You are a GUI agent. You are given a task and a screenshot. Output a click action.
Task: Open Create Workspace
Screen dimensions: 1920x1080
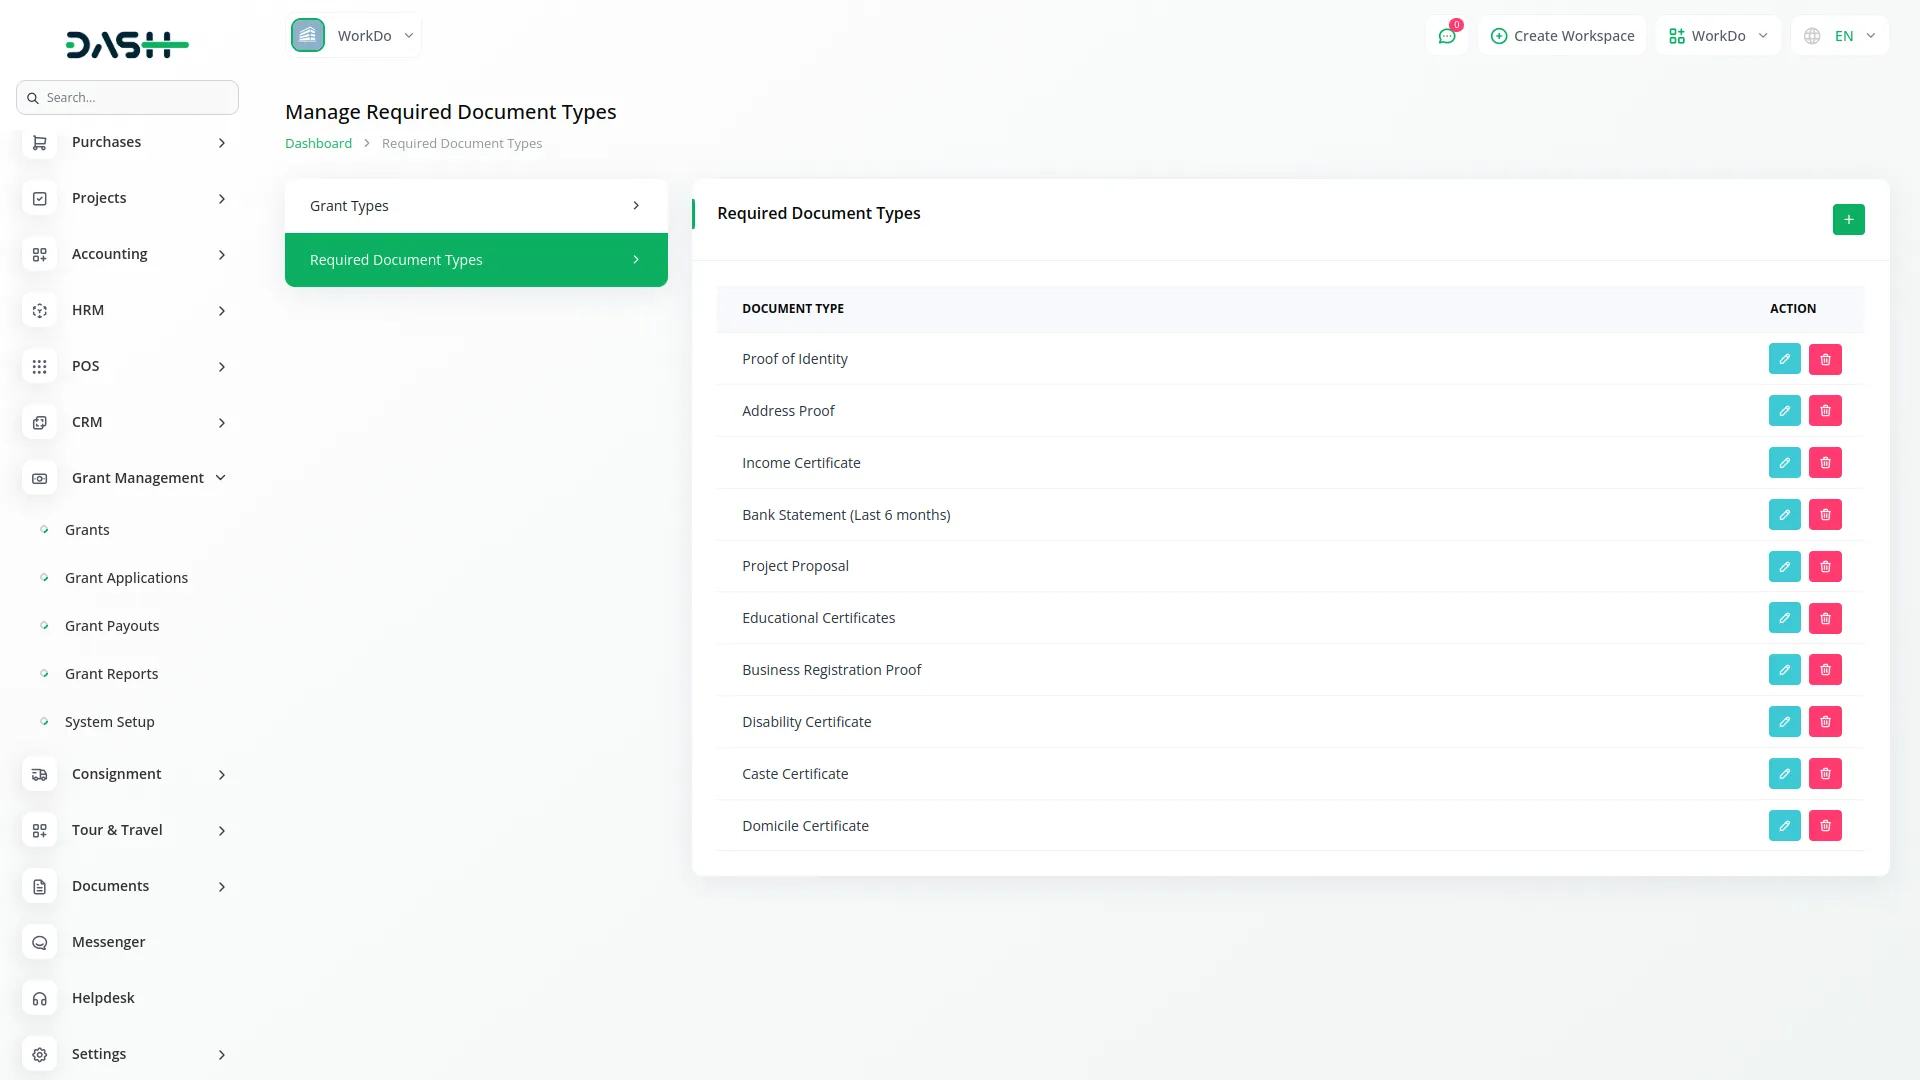point(1561,35)
